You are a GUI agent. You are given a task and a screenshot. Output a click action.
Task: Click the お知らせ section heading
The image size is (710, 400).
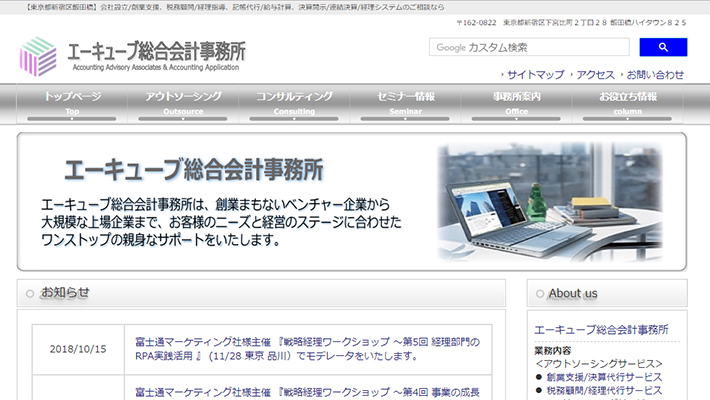[x=65, y=293]
